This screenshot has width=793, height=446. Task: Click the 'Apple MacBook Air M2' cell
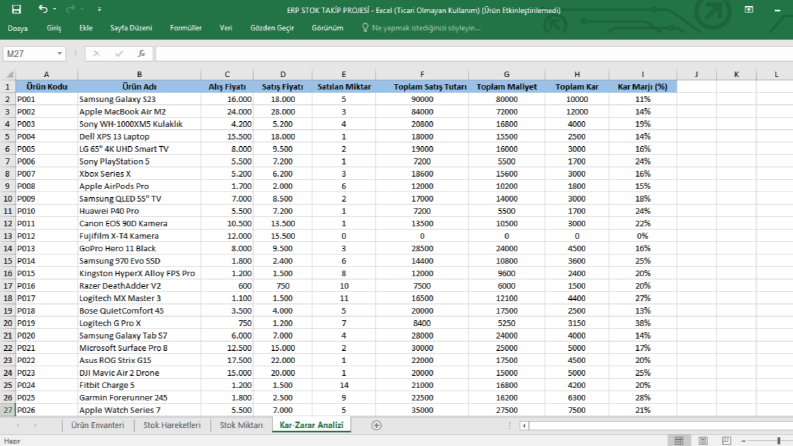(139, 112)
